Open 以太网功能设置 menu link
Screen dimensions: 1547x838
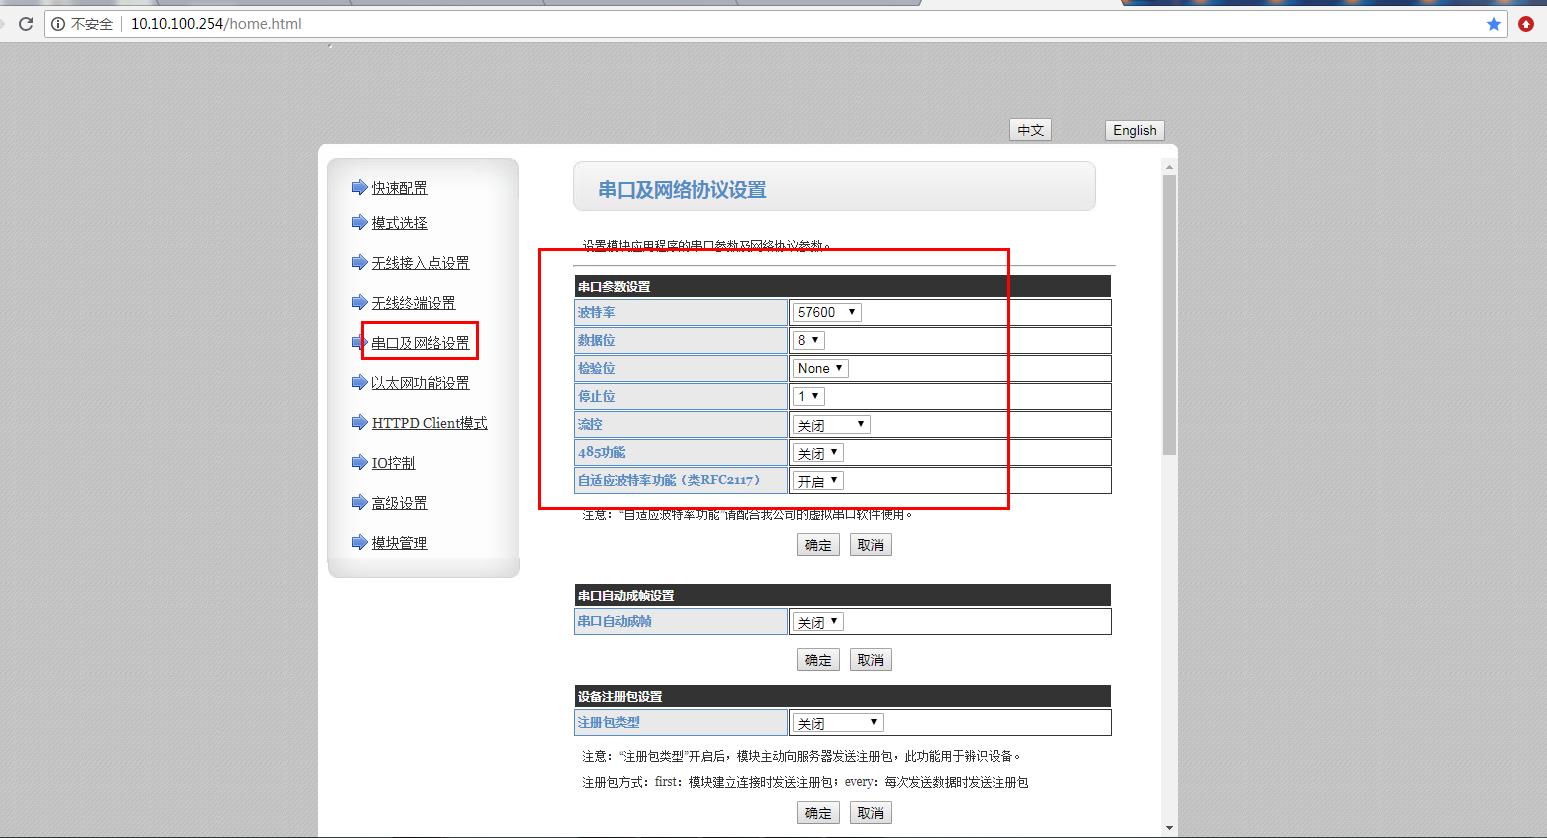(420, 383)
